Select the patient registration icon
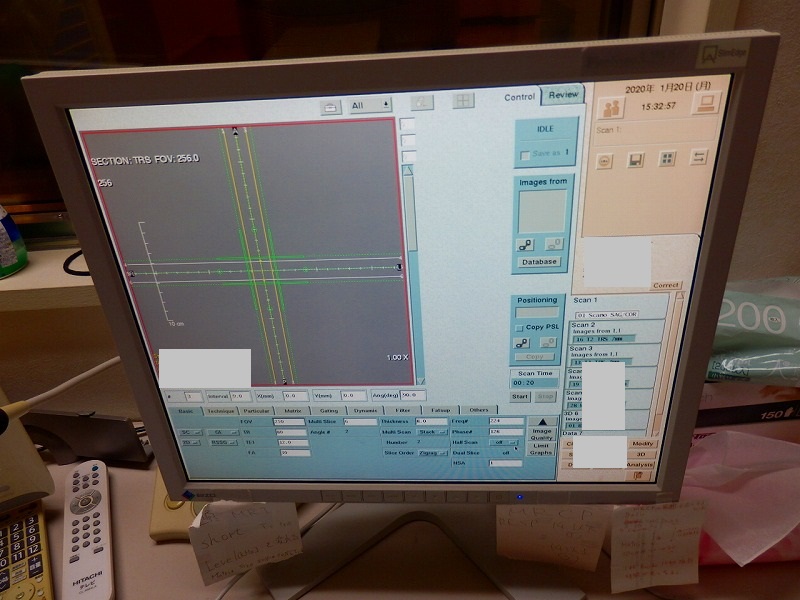Viewport: 800px width, 600px height. [612, 107]
